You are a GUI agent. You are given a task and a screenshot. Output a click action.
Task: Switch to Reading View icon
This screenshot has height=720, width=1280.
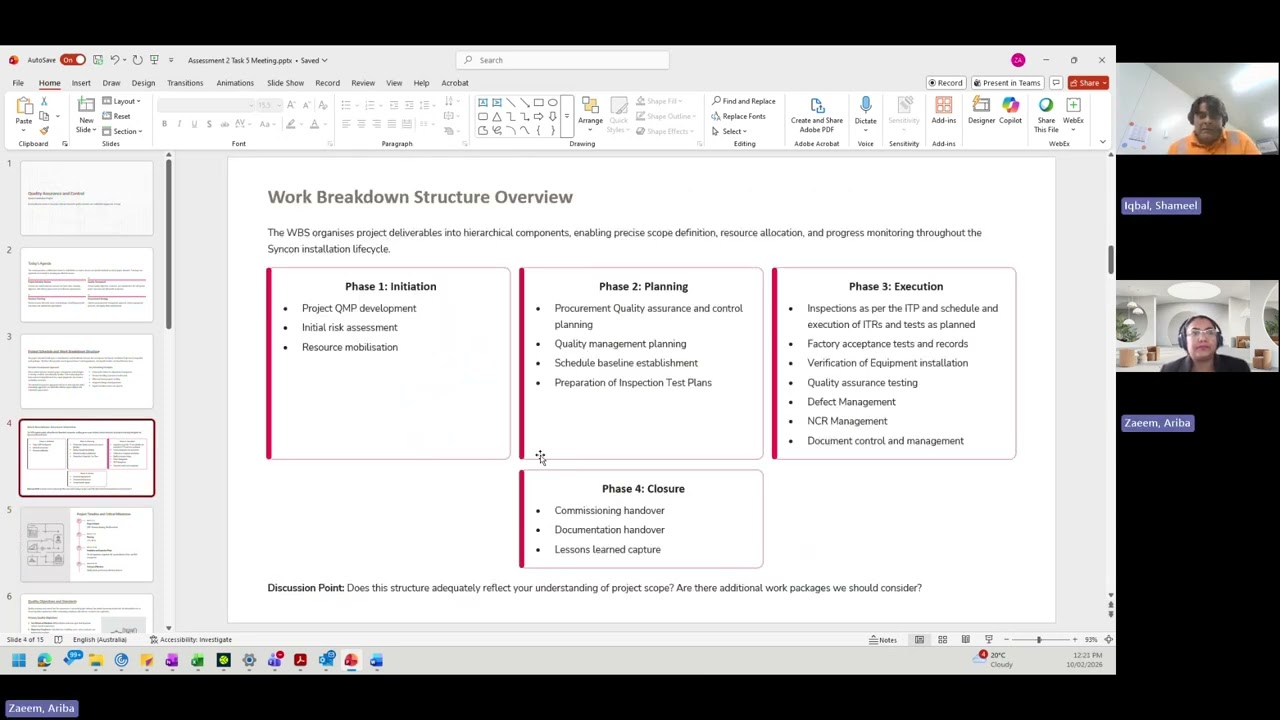[x=965, y=640]
